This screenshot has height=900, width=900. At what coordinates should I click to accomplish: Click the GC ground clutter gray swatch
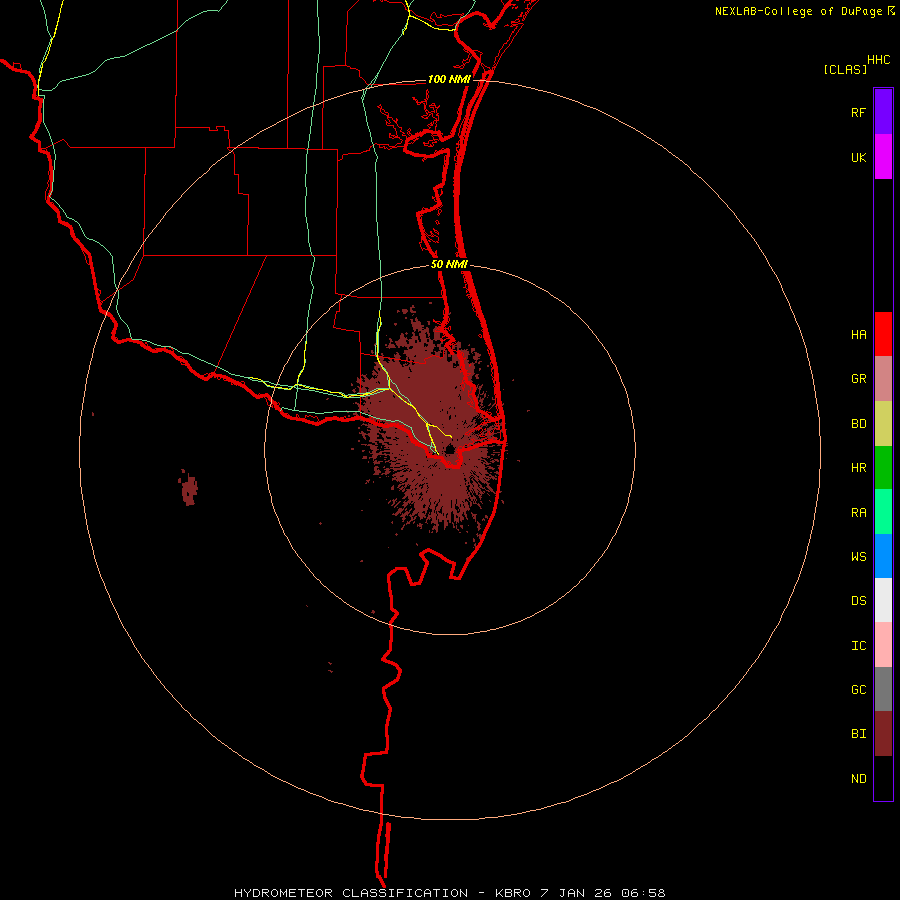tap(883, 689)
